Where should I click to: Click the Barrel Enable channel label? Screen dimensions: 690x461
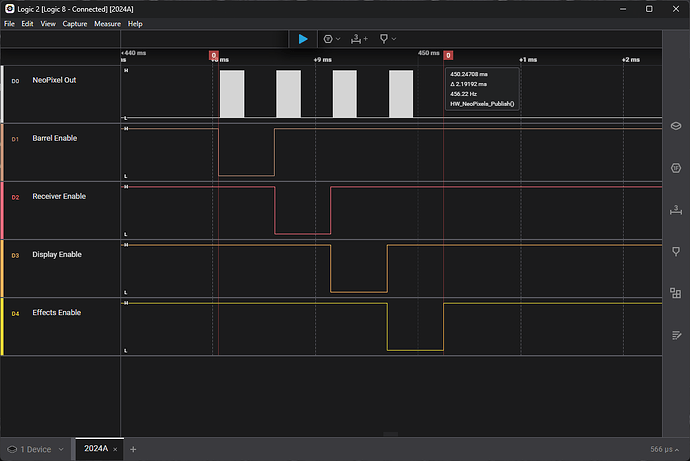pos(54,138)
